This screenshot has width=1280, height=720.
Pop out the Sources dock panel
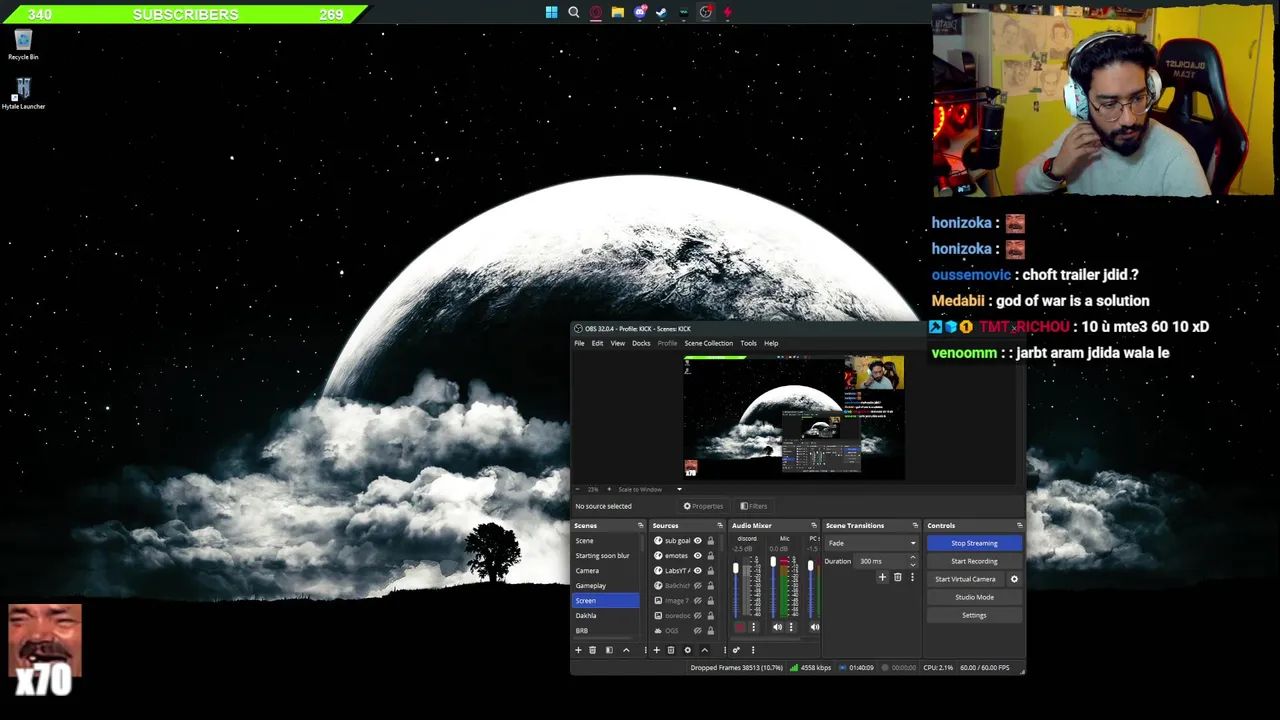click(720, 525)
